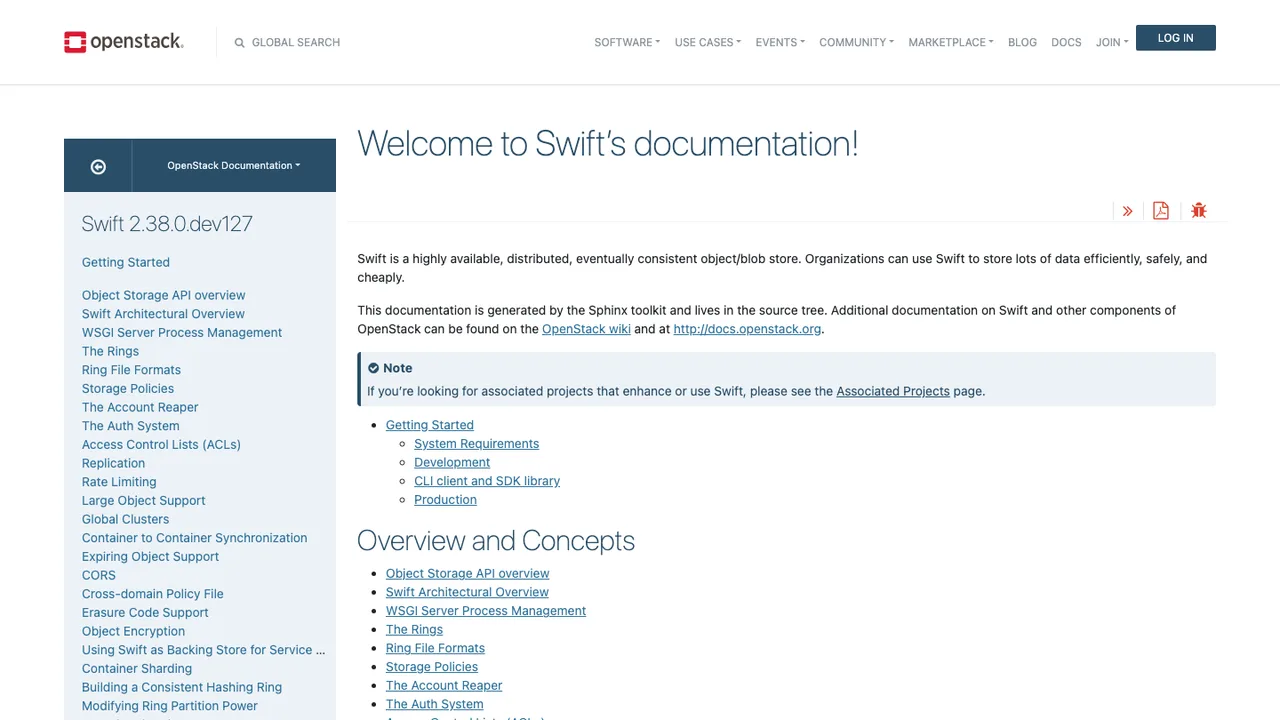
Task: Expand the JOIN menu
Action: (x=1112, y=43)
